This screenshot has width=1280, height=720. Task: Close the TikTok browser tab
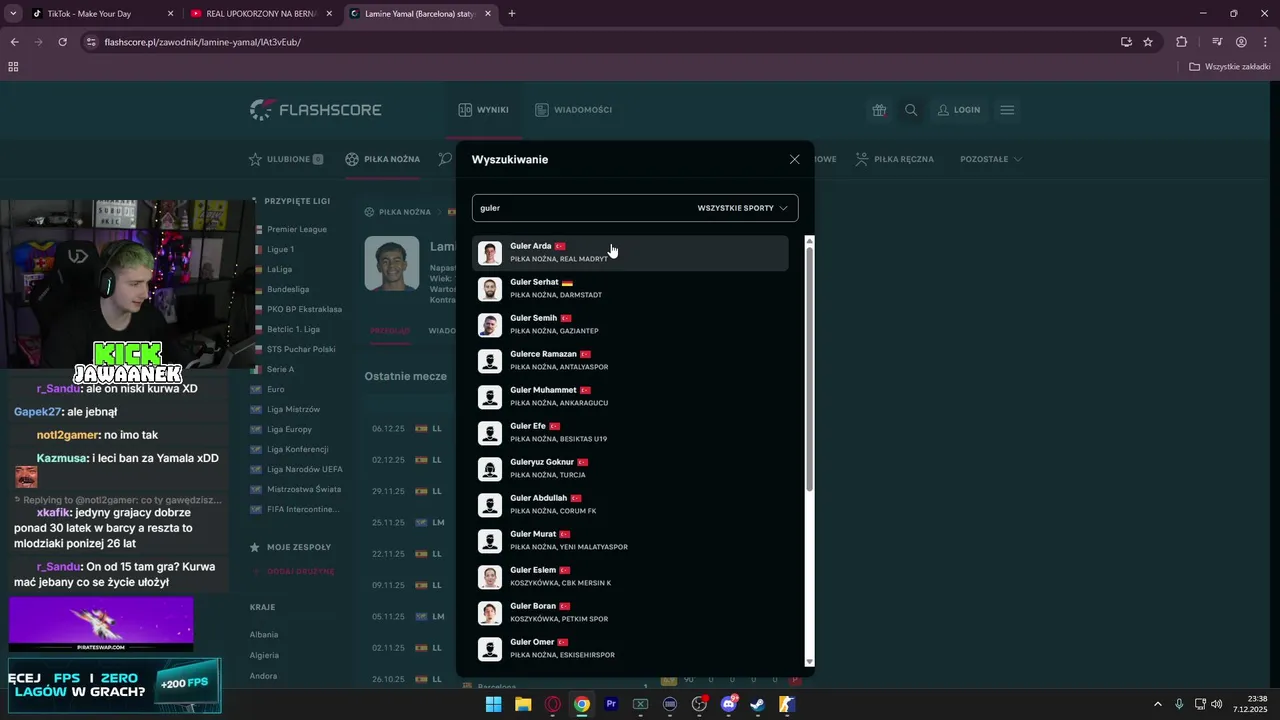tap(171, 14)
